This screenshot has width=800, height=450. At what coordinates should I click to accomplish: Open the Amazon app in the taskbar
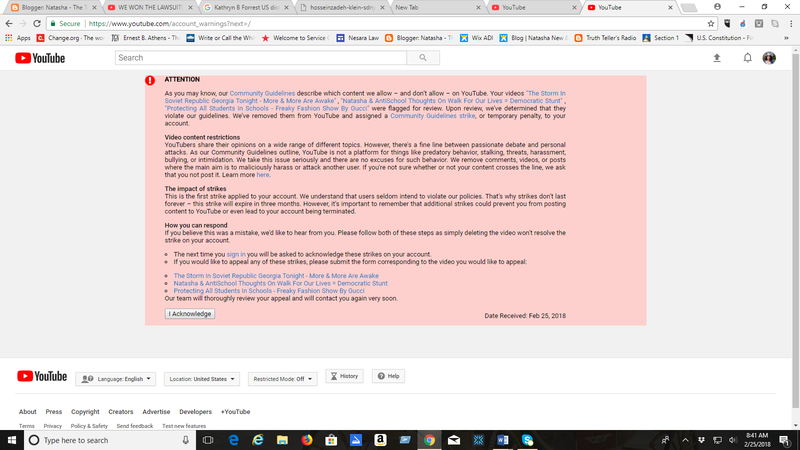tap(381, 440)
